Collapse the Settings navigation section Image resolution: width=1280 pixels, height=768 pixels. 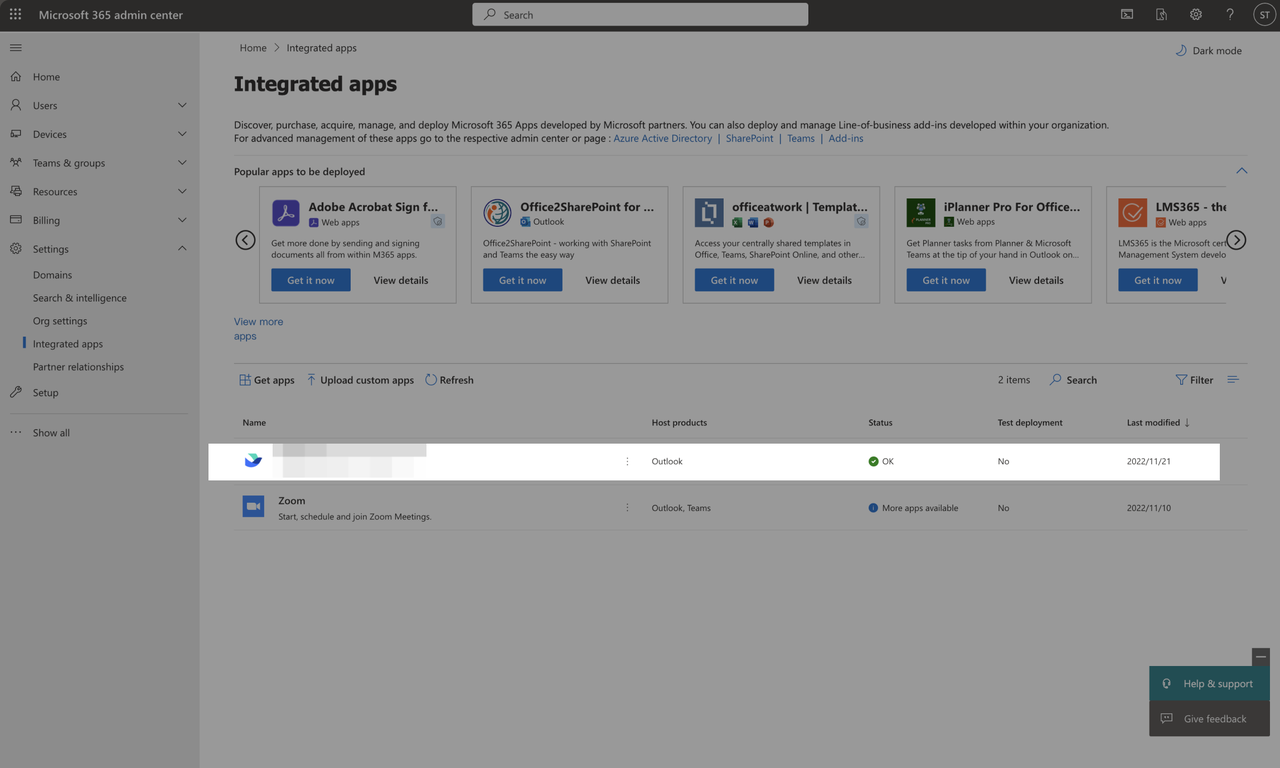point(182,249)
